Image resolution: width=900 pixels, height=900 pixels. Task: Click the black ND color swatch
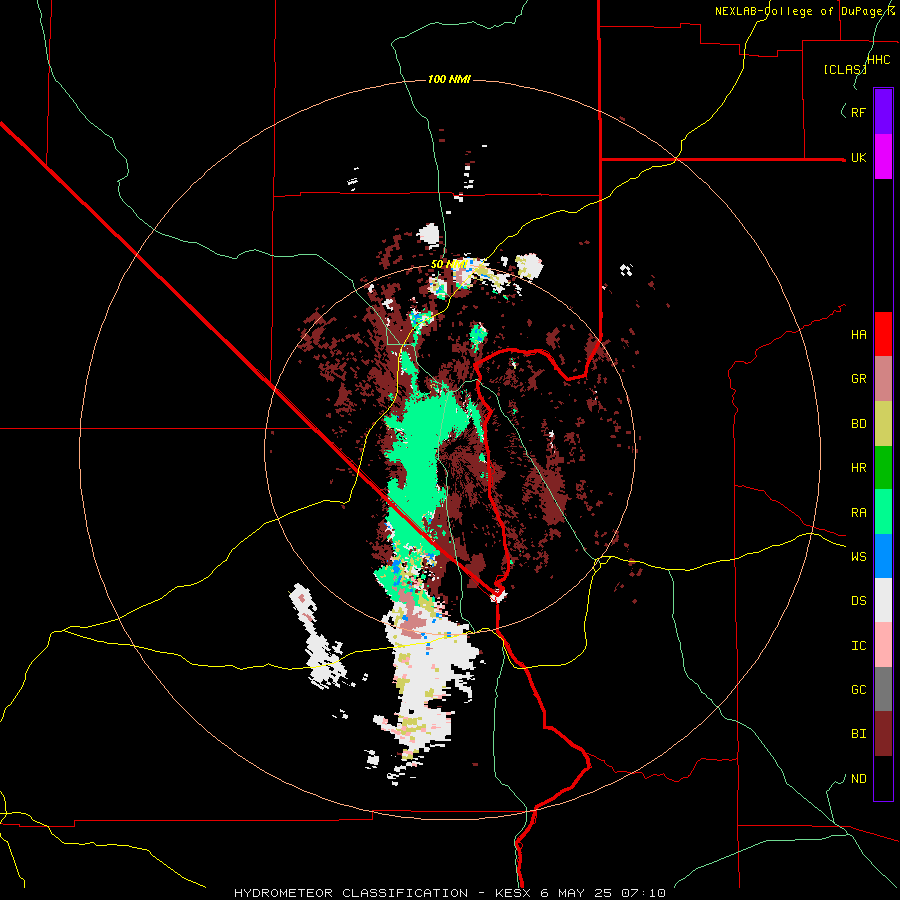point(883,778)
